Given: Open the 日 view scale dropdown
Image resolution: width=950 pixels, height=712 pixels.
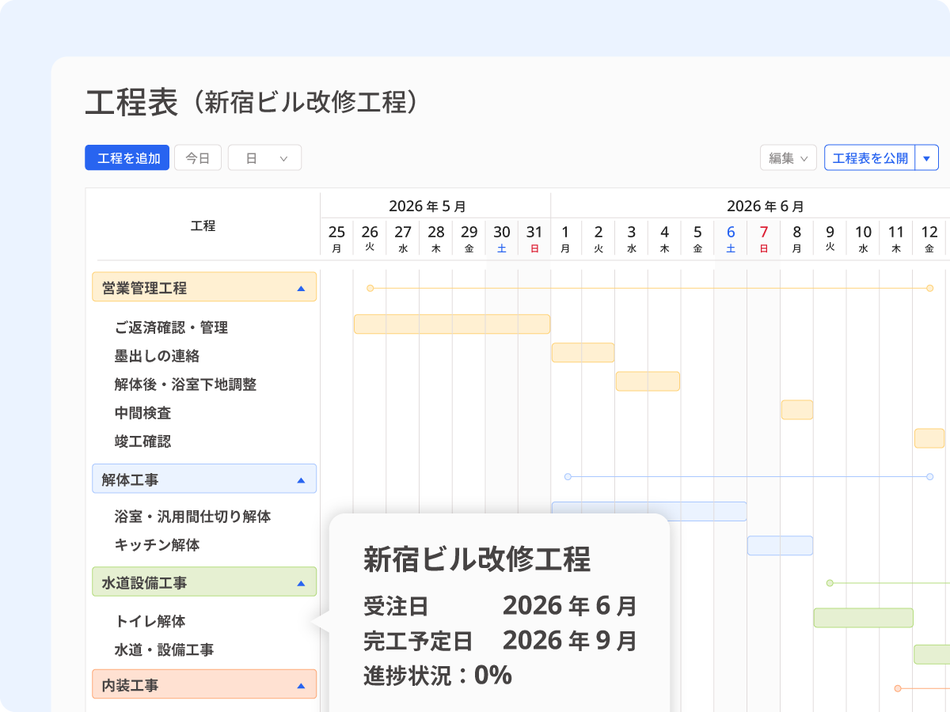Looking at the screenshot, I should [x=265, y=158].
